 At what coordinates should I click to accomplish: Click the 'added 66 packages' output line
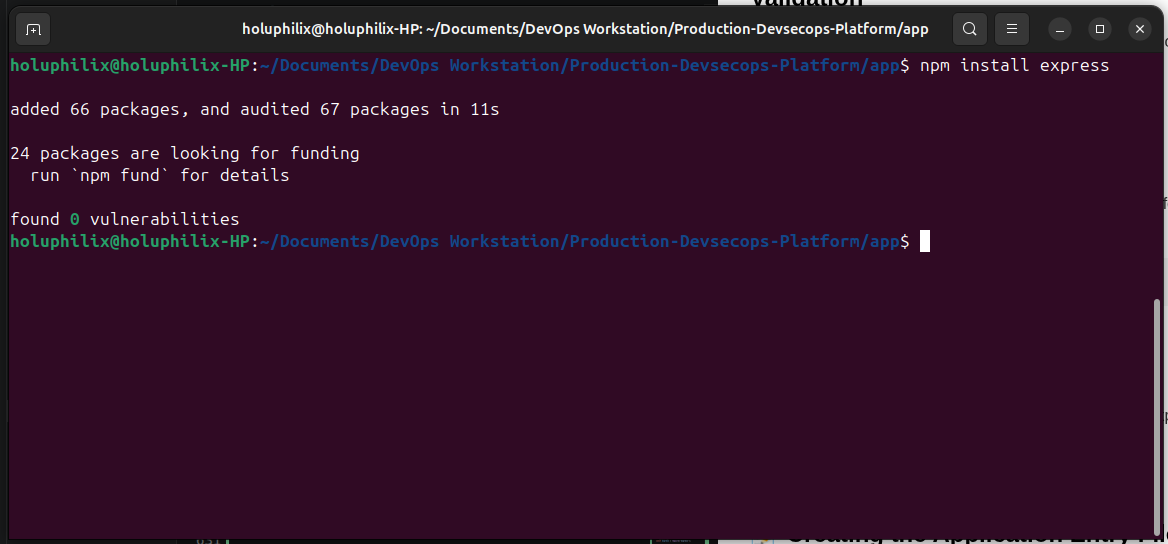255,110
